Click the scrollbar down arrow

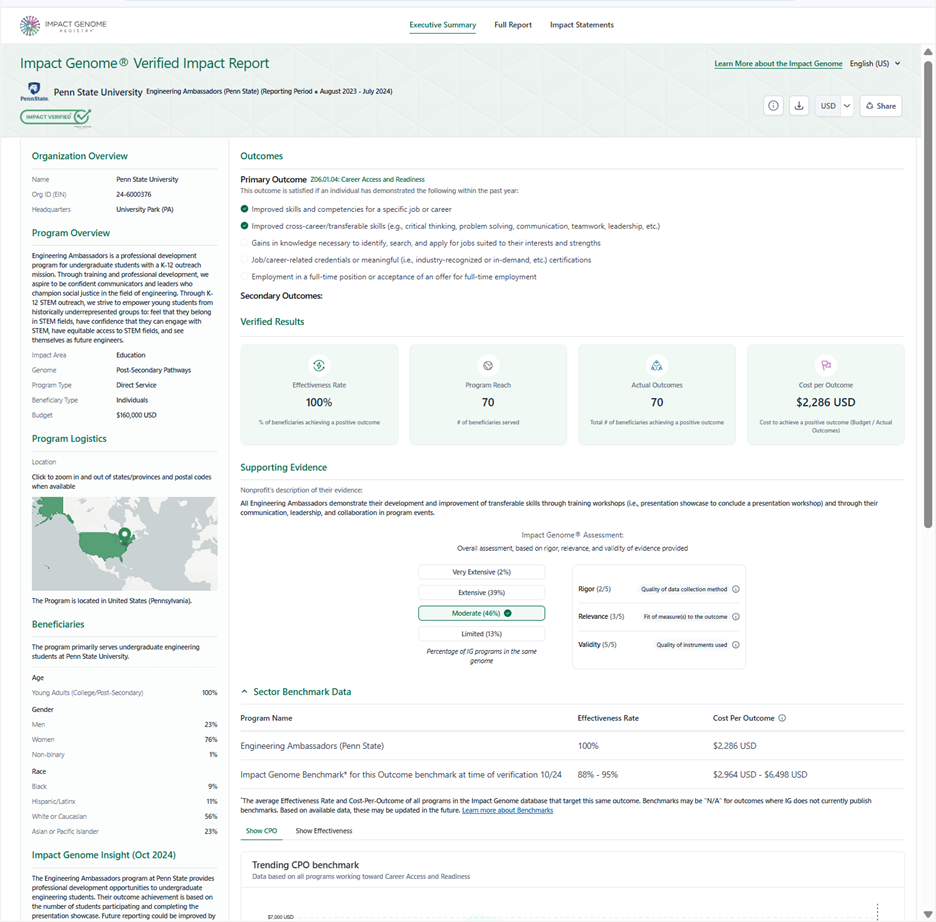click(x=928, y=914)
